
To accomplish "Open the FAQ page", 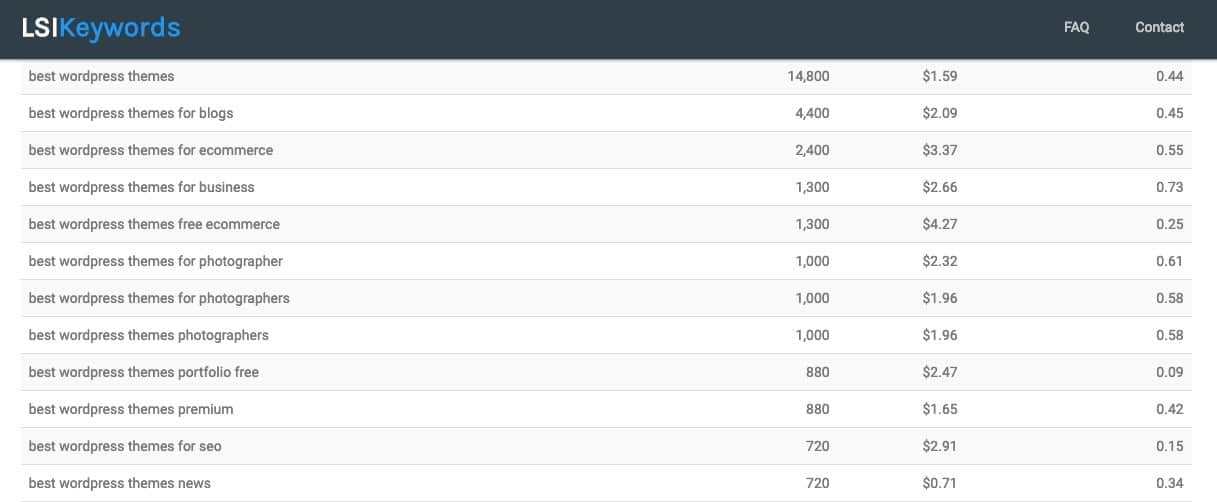I will (x=1076, y=28).
